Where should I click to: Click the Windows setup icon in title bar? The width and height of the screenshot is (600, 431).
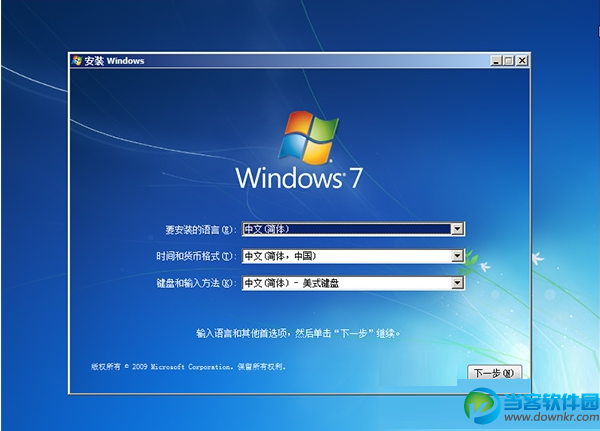pos(77,60)
